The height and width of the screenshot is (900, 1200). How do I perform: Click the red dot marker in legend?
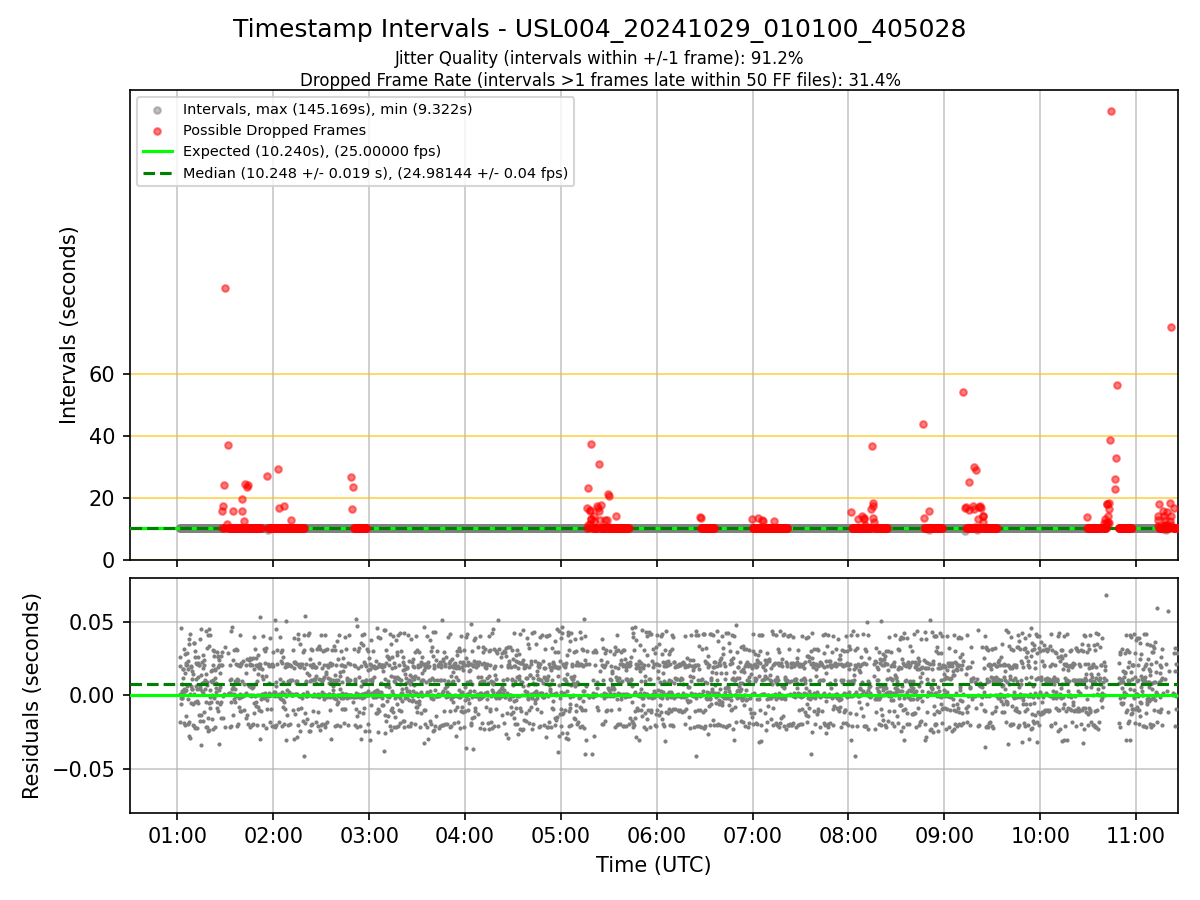click(158, 130)
